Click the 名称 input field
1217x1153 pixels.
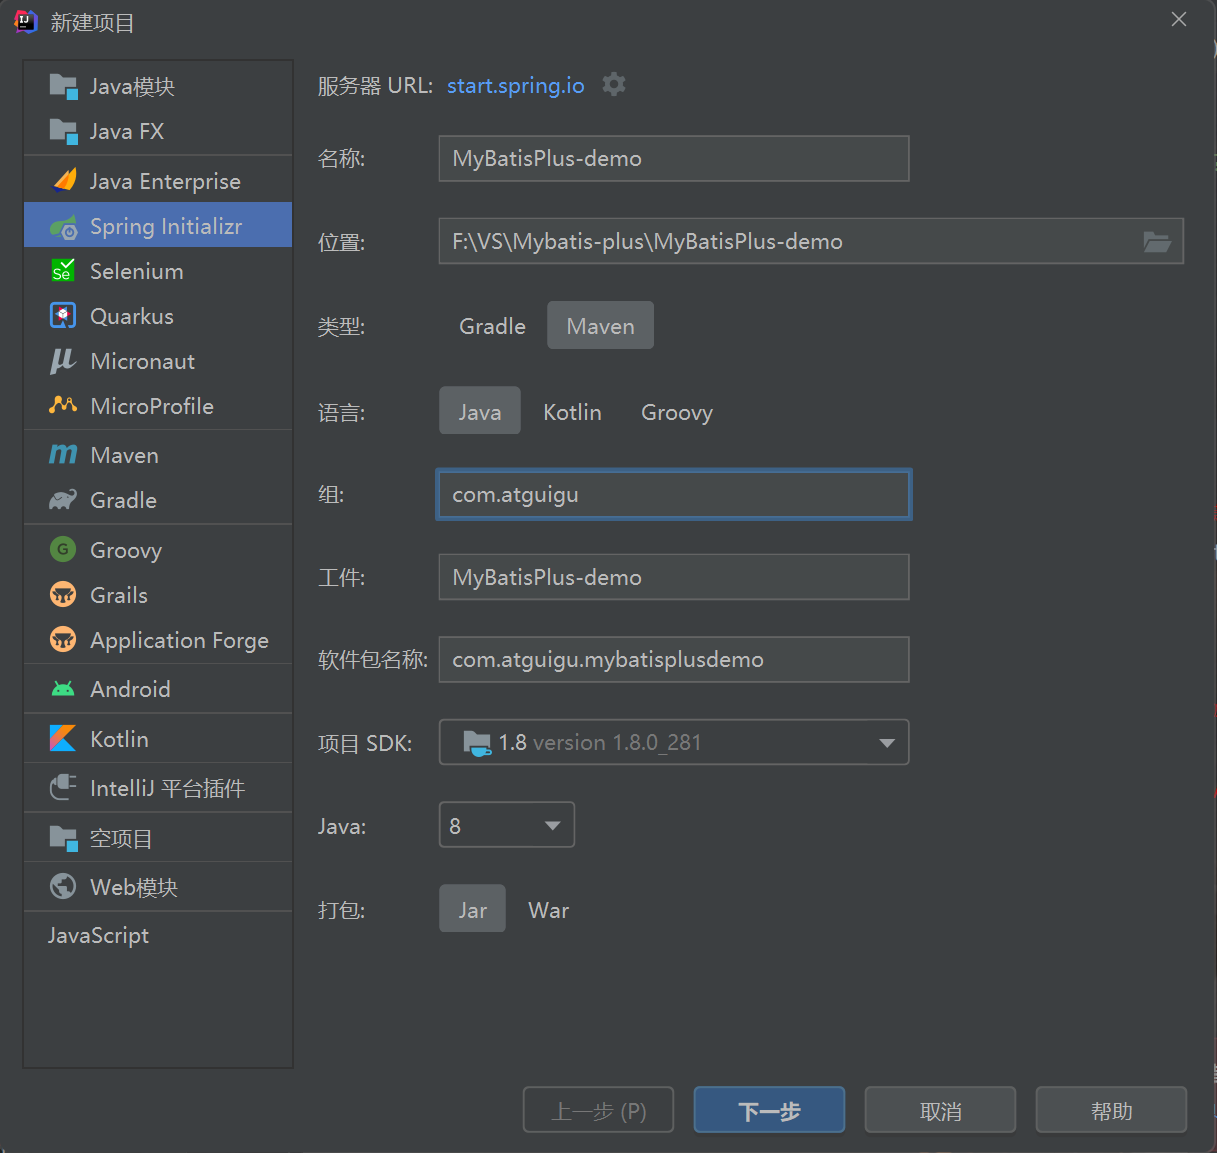(674, 158)
